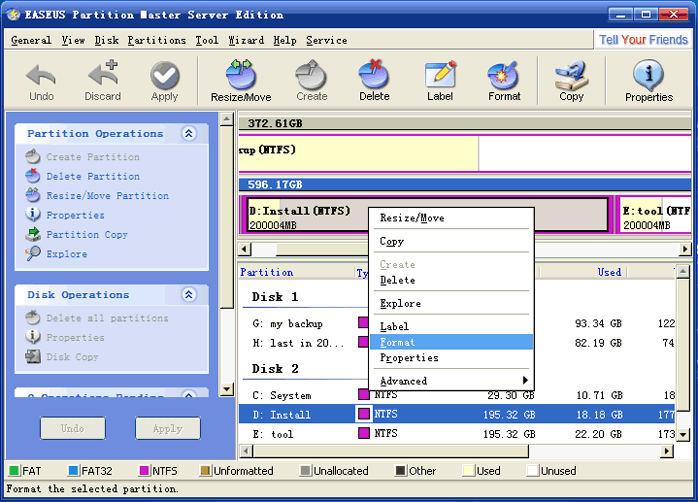Viewport: 698px width, 502px height.
Task: Click the sidebar scroll up arrow
Action: (227, 119)
